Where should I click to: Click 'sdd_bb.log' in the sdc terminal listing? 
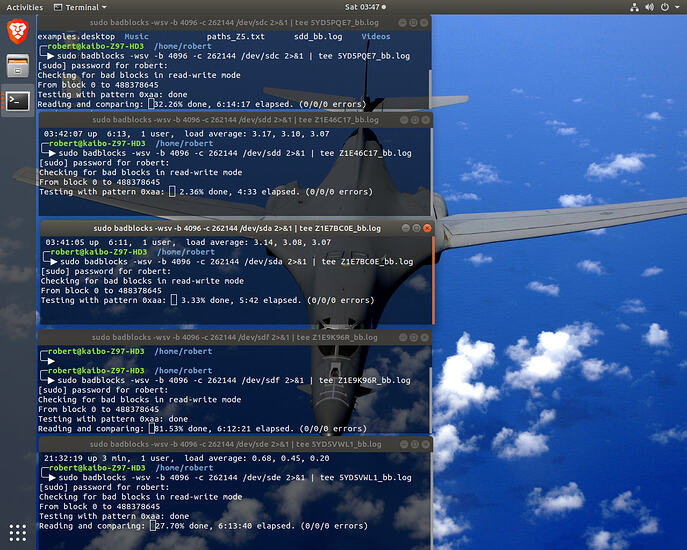(318, 36)
